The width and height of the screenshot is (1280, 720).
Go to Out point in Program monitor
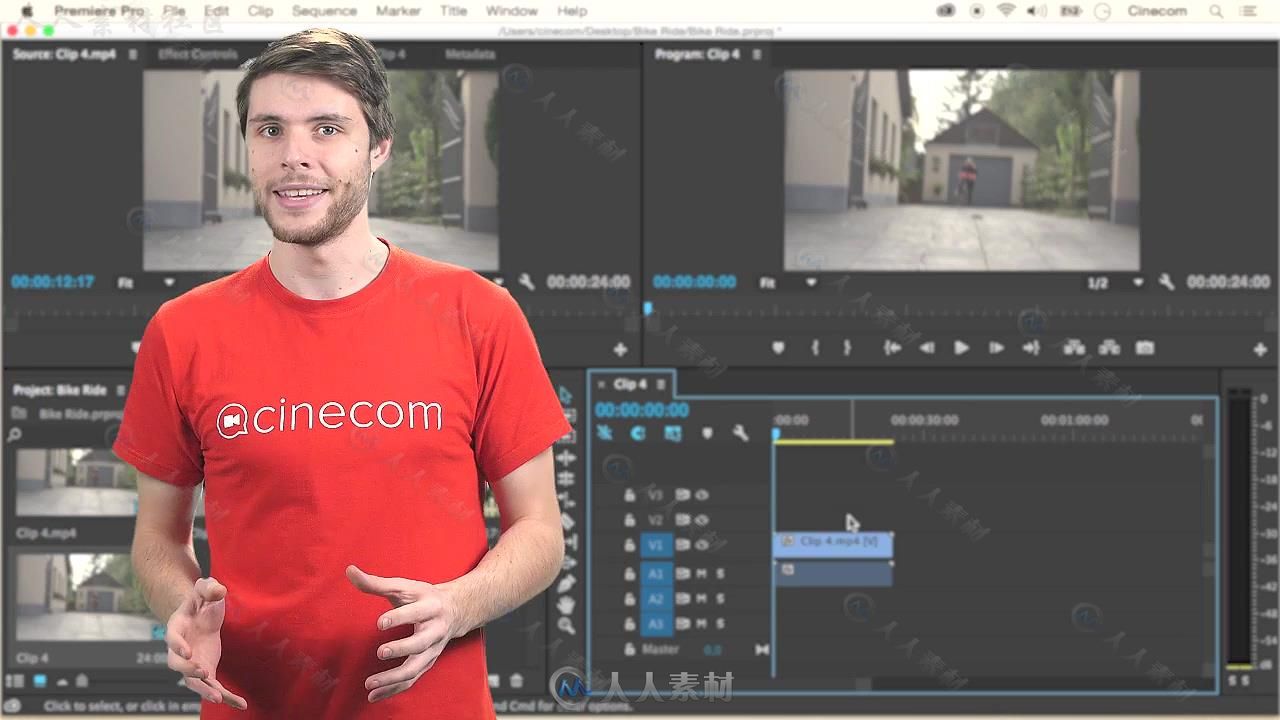[x=1031, y=348]
